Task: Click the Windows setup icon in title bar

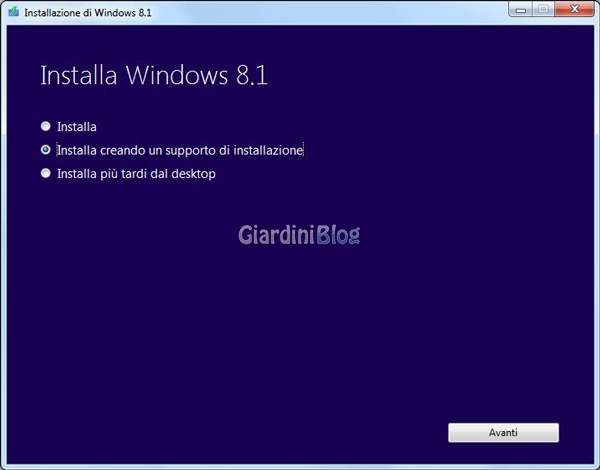Action: [x=14, y=12]
